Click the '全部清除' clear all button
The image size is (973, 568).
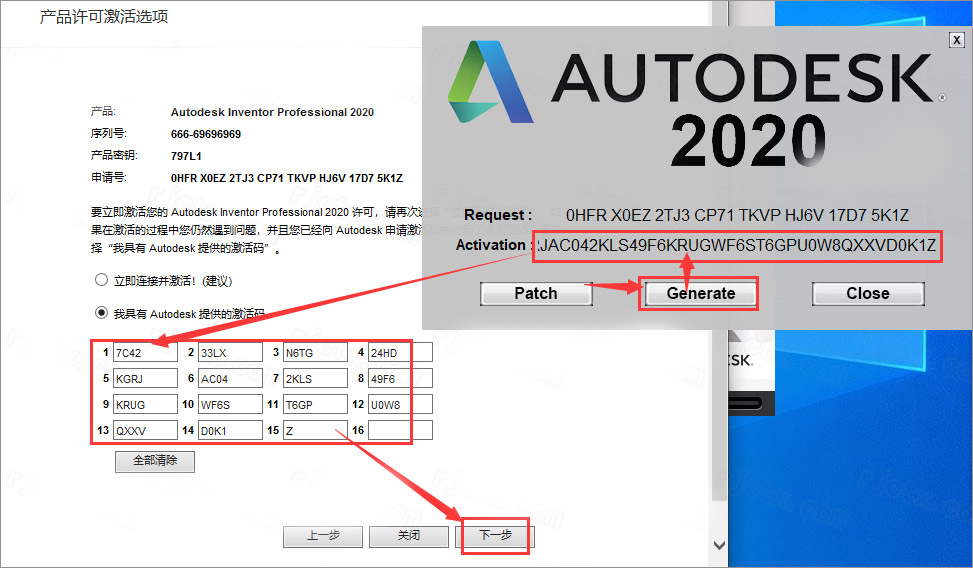[155, 461]
